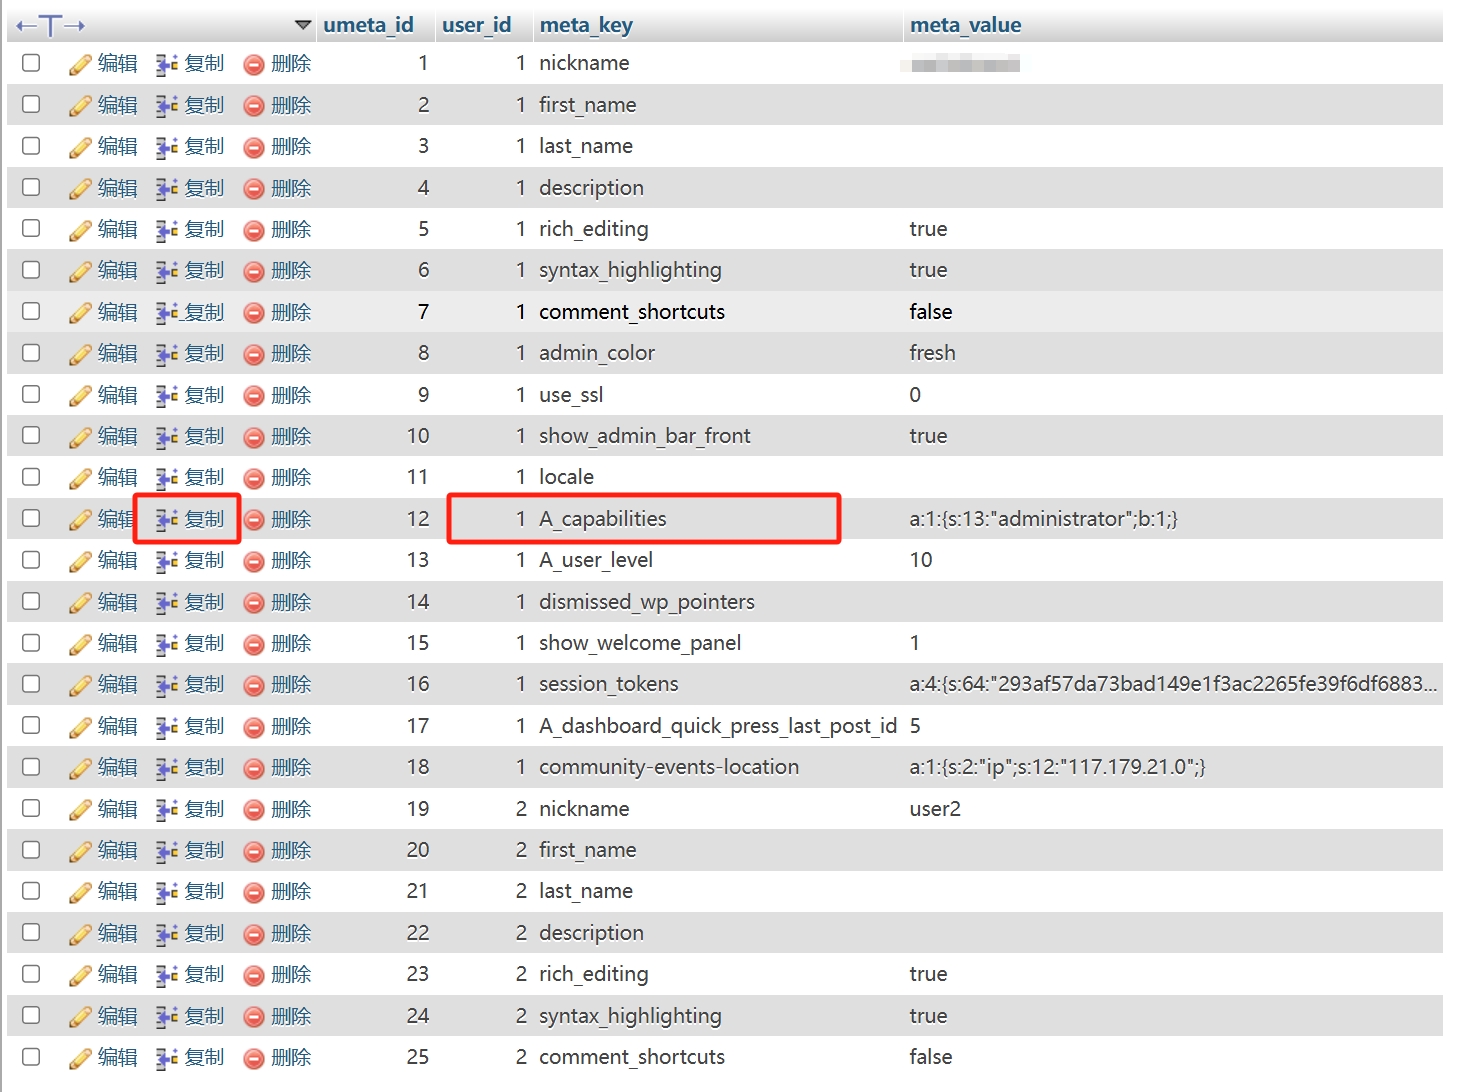
Task: Click the red delete icon for session_tokens row
Action: (254, 686)
